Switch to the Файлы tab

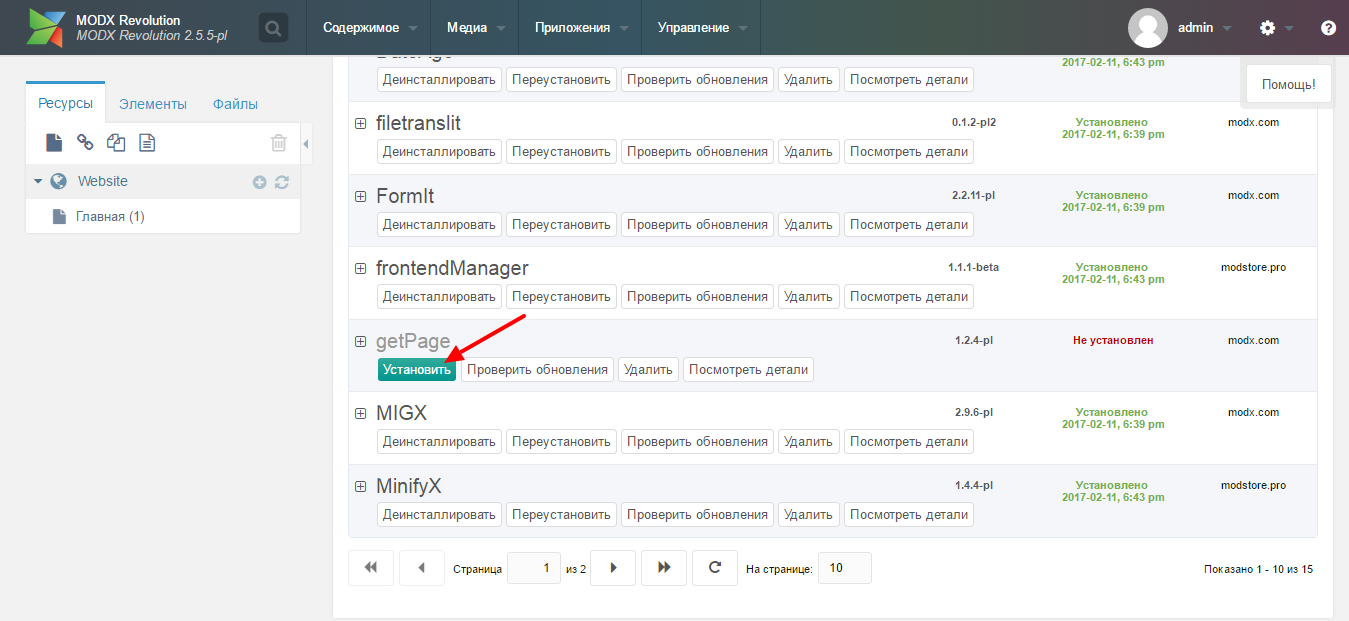[235, 104]
